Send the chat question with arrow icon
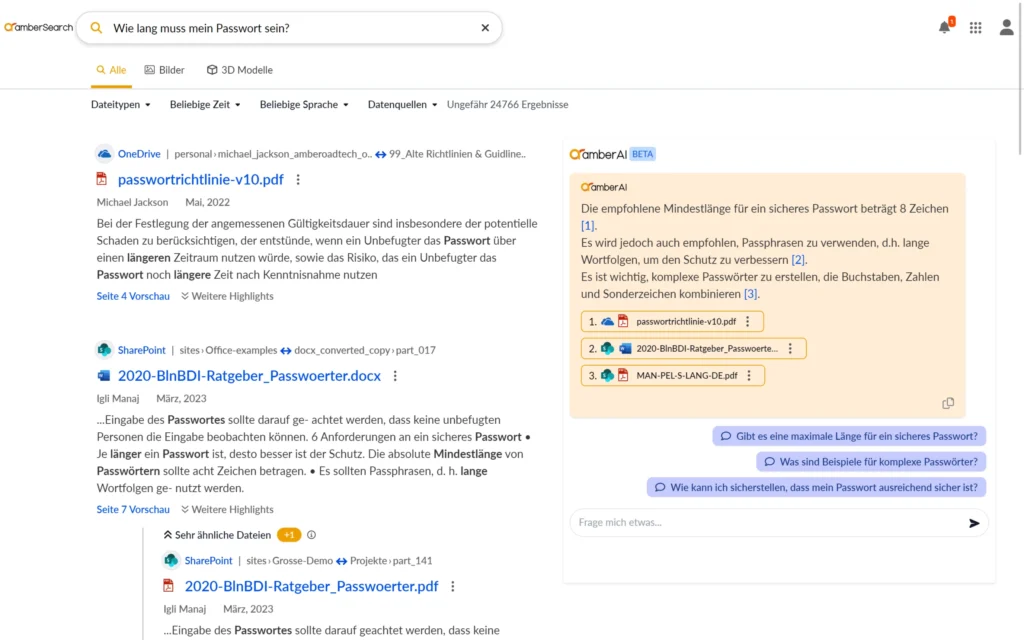1024x640 pixels. (974, 523)
